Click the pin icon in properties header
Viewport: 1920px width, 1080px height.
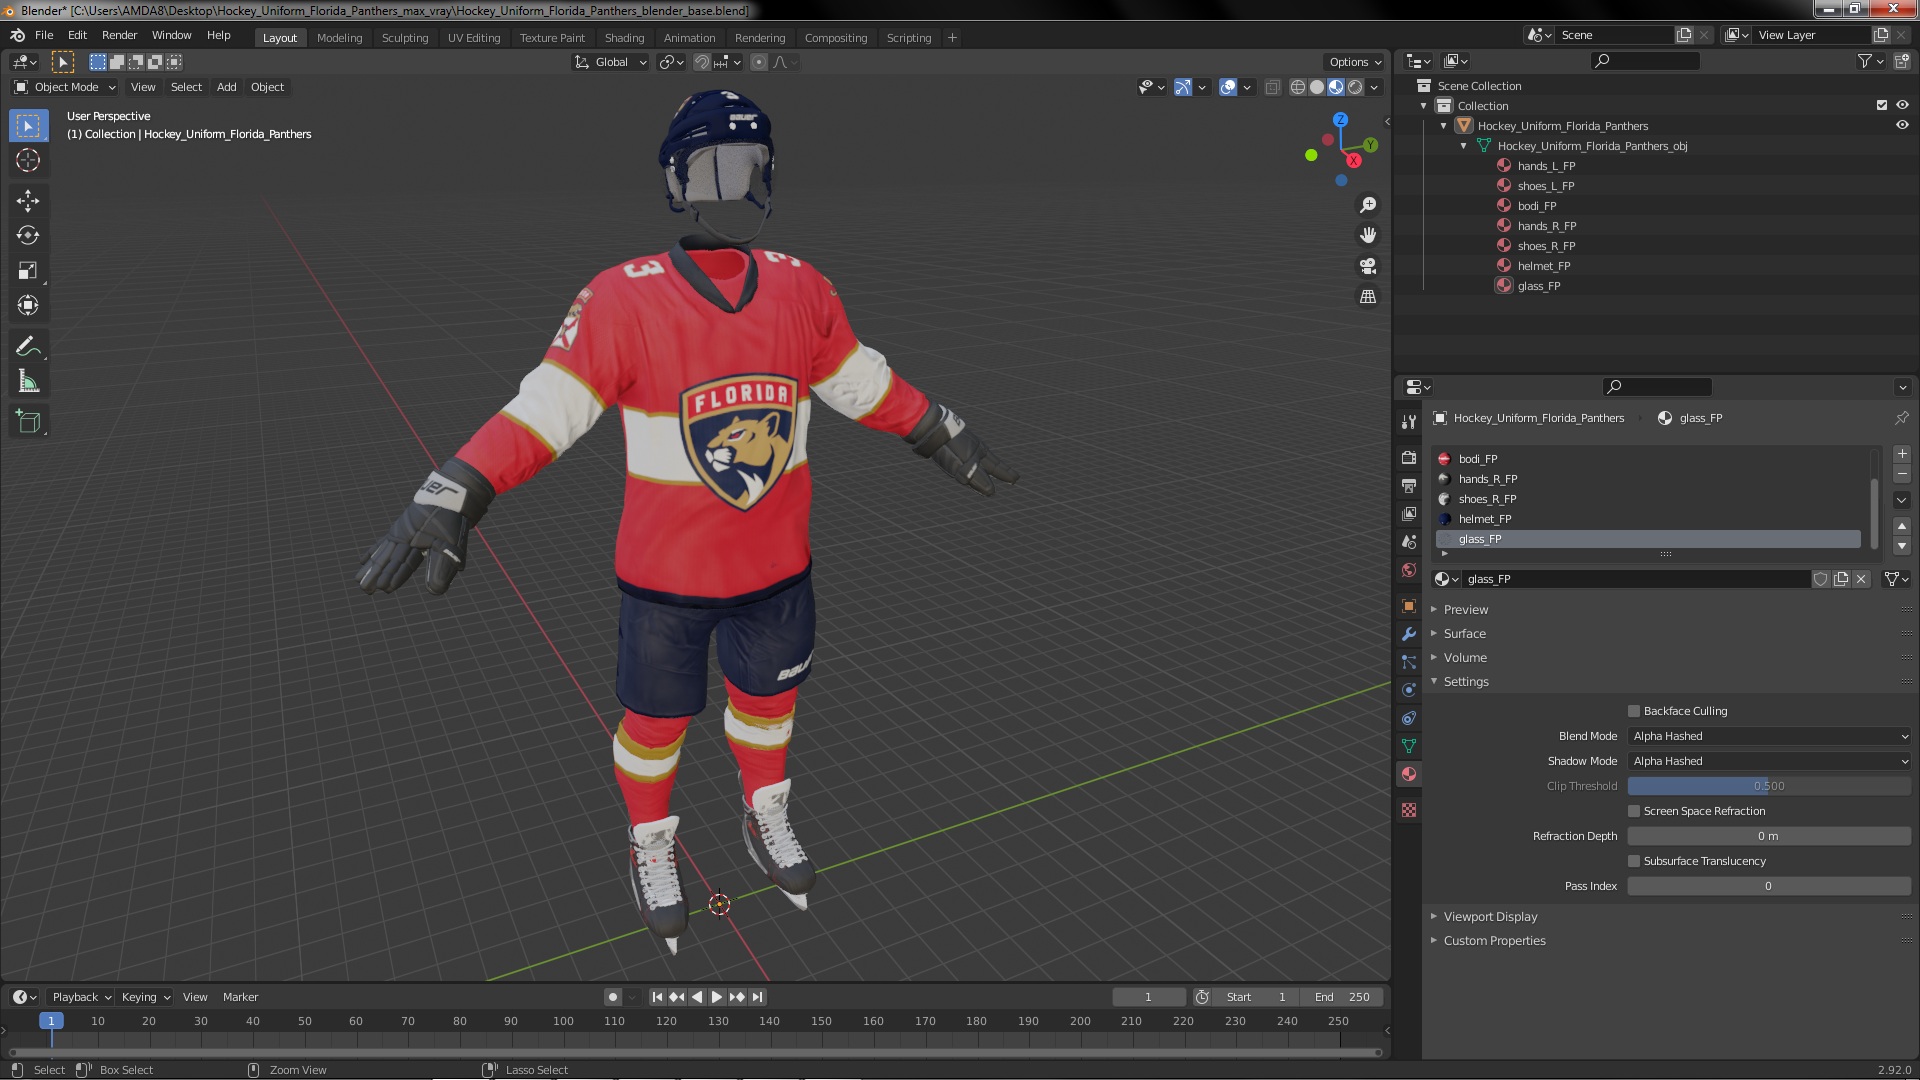(1901, 418)
